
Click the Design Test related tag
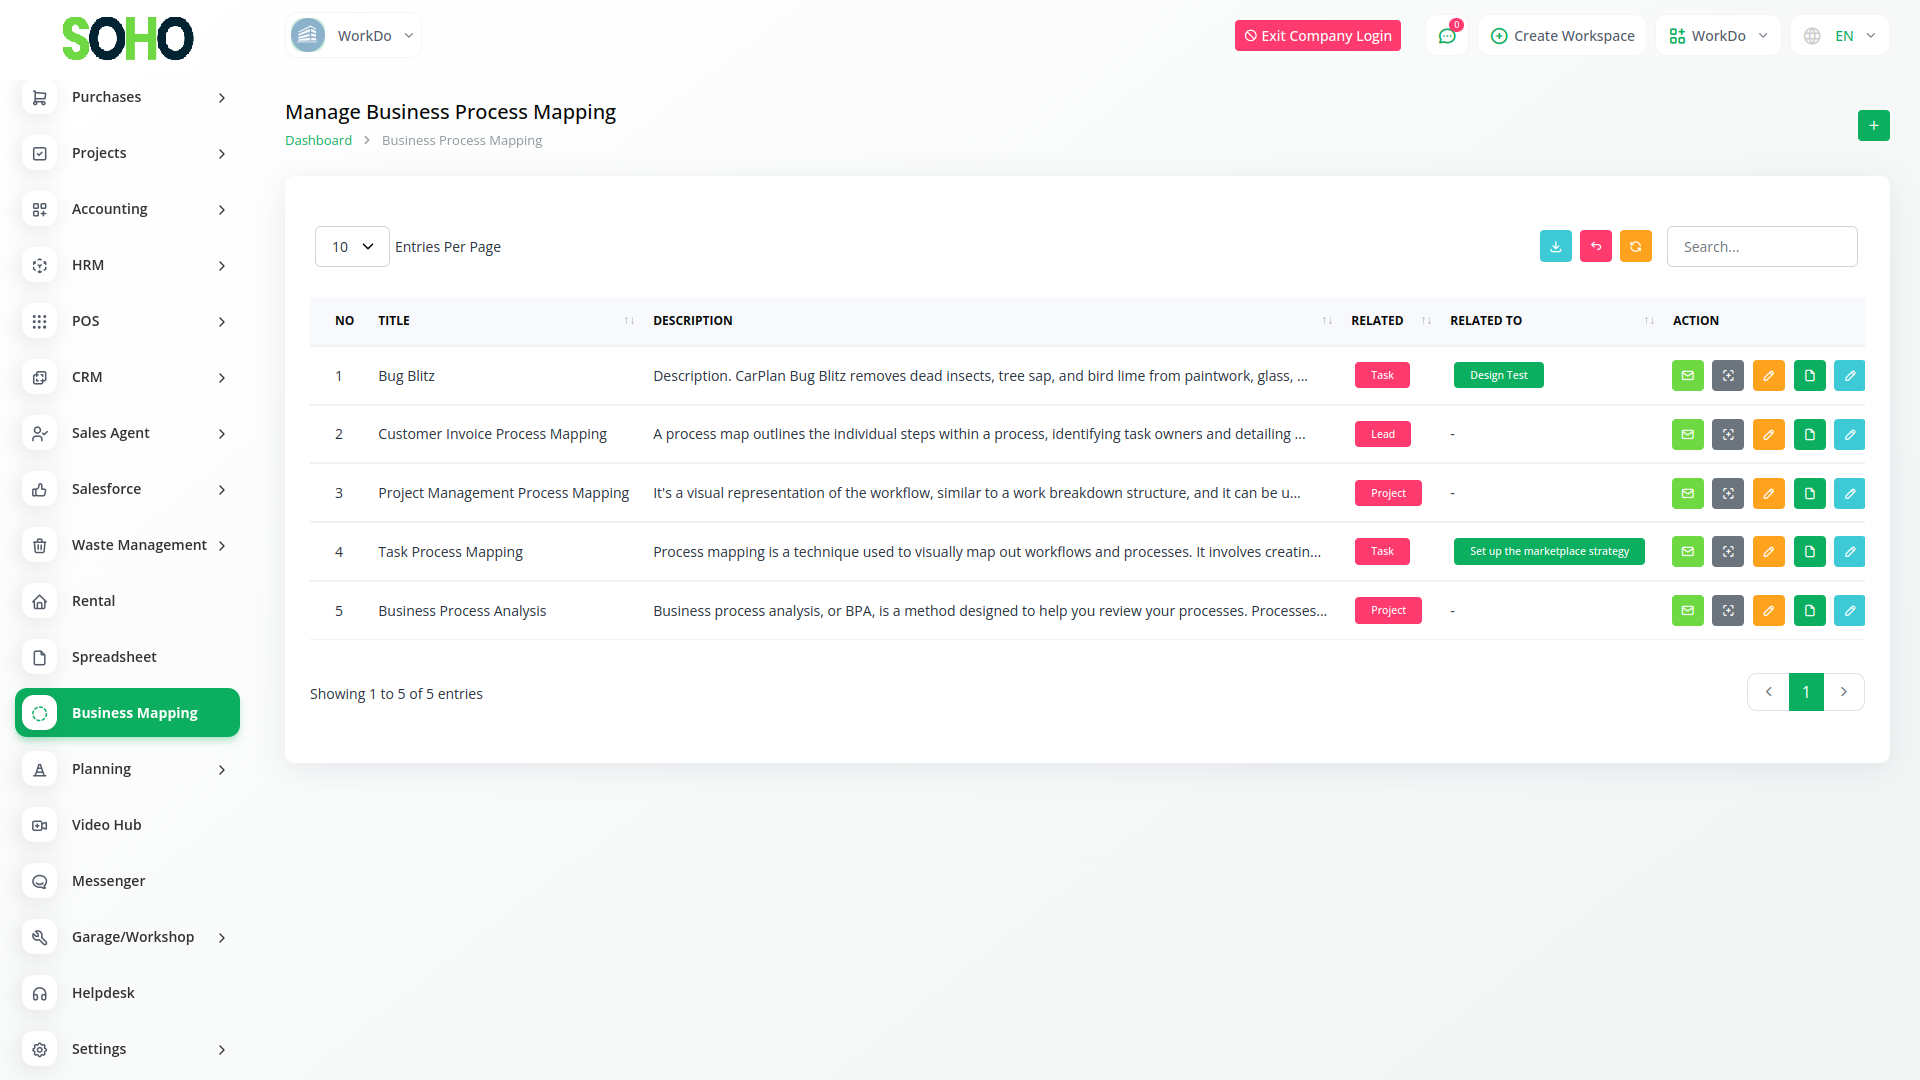click(x=1498, y=376)
